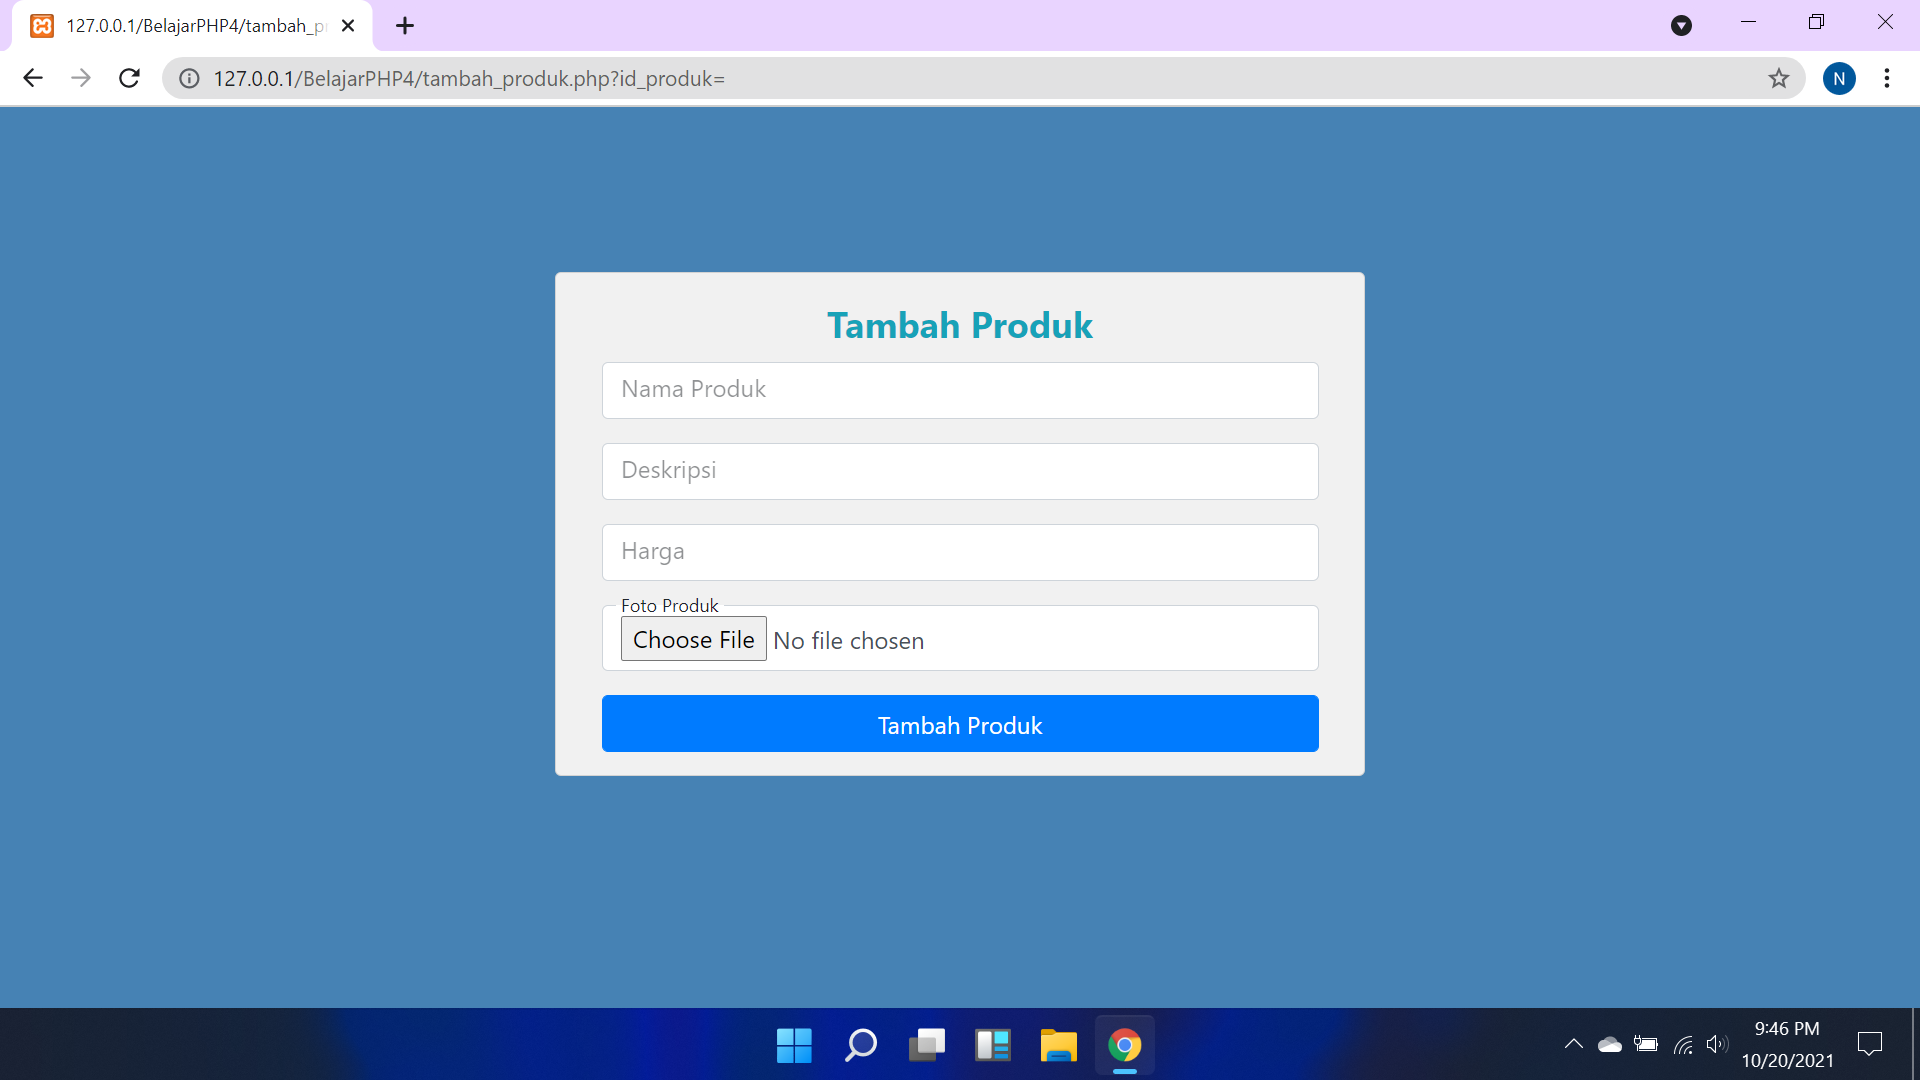This screenshot has height=1080, width=1920.
Task: Open a new browser tab
Action: click(x=404, y=25)
